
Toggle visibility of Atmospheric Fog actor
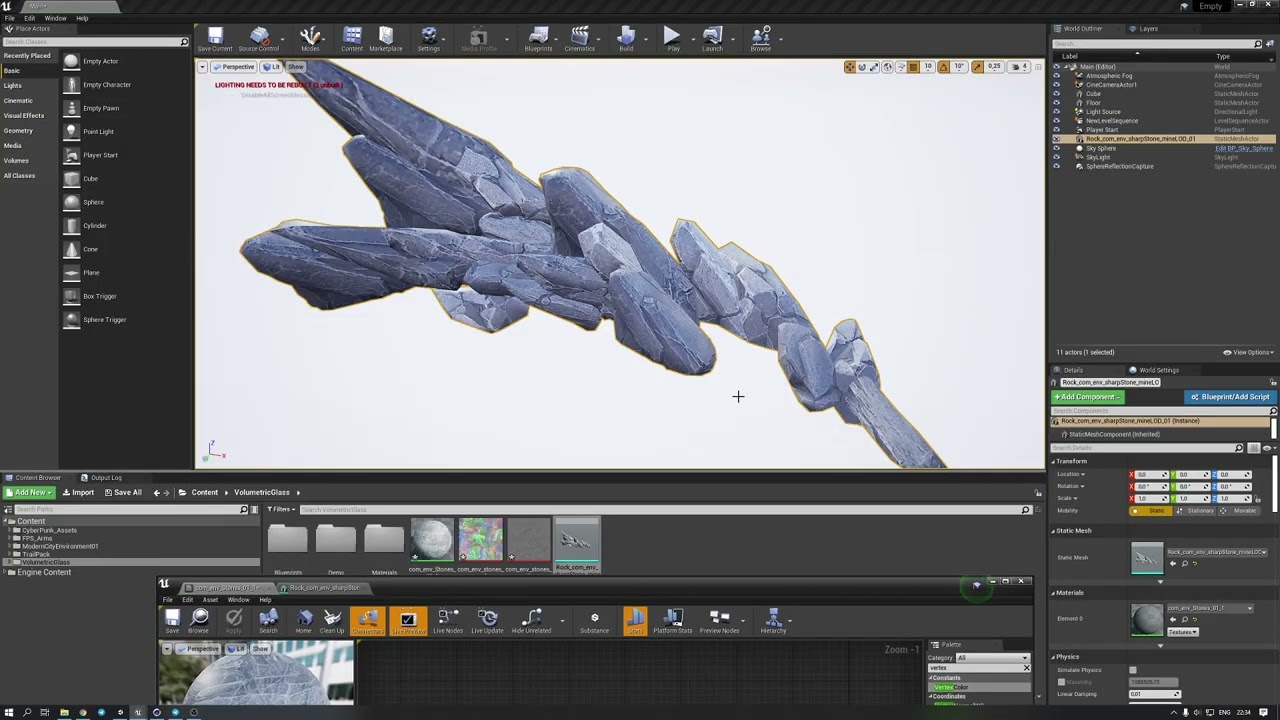click(1056, 76)
